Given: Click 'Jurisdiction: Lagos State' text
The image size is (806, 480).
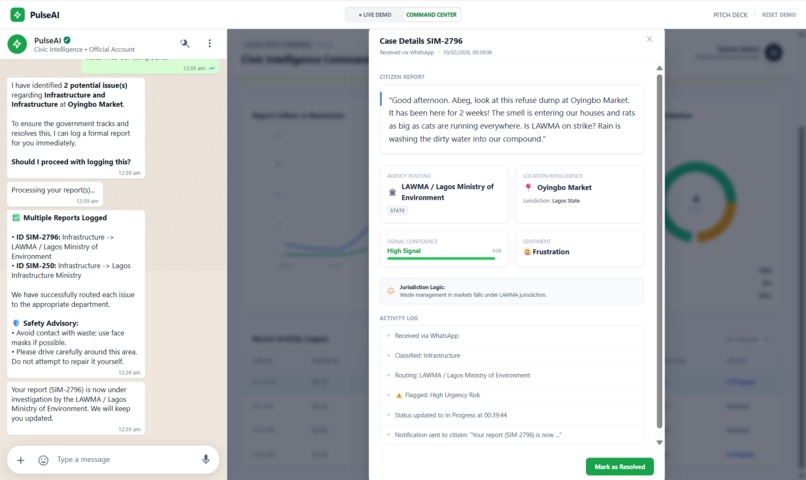Looking at the screenshot, I should click(551, 201).
